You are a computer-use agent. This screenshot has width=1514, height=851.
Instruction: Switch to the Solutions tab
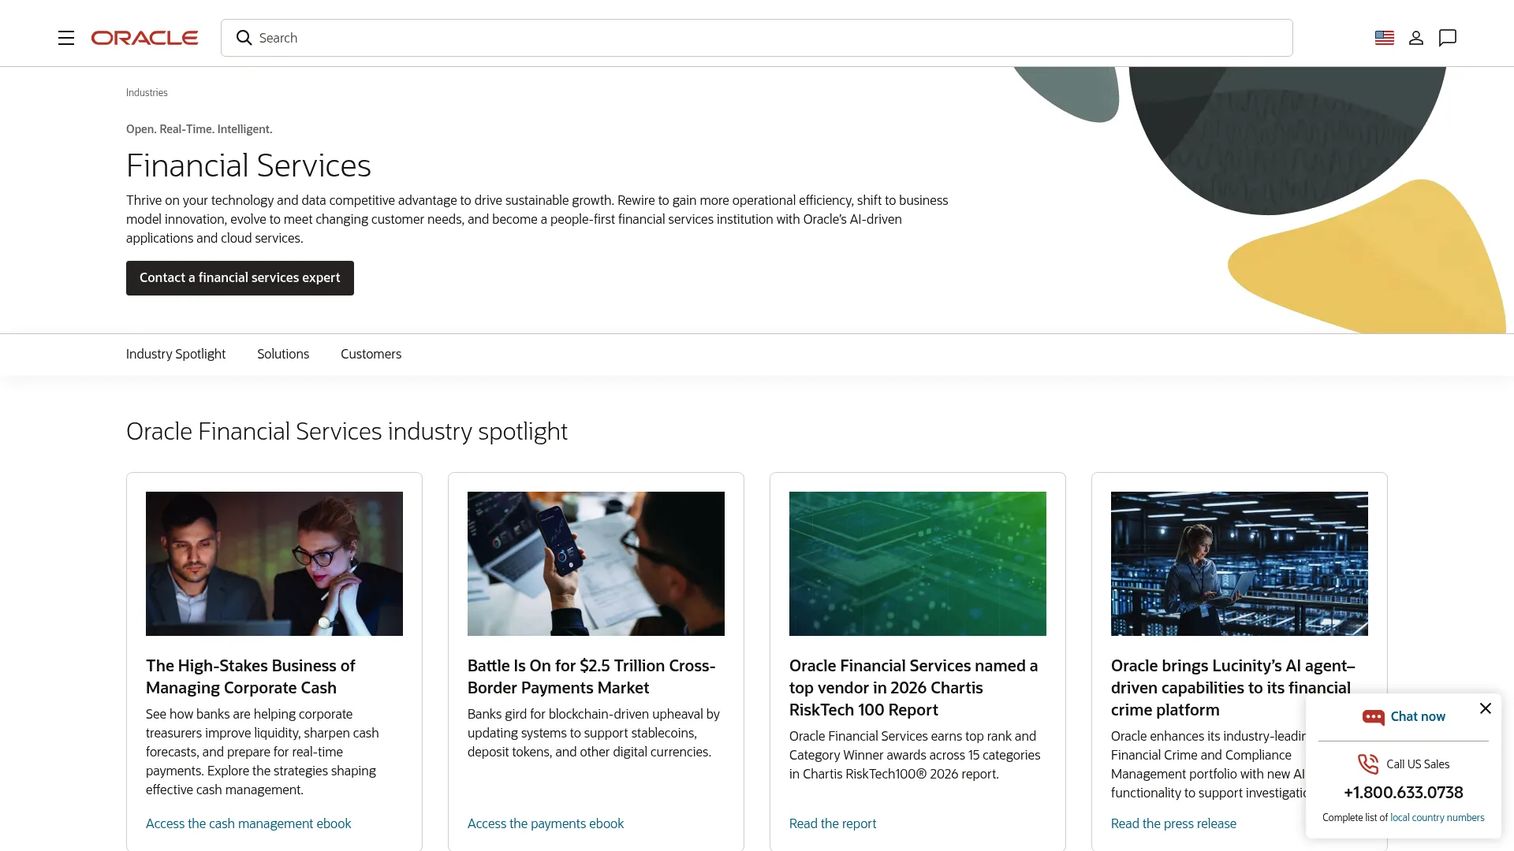point(283,354)
